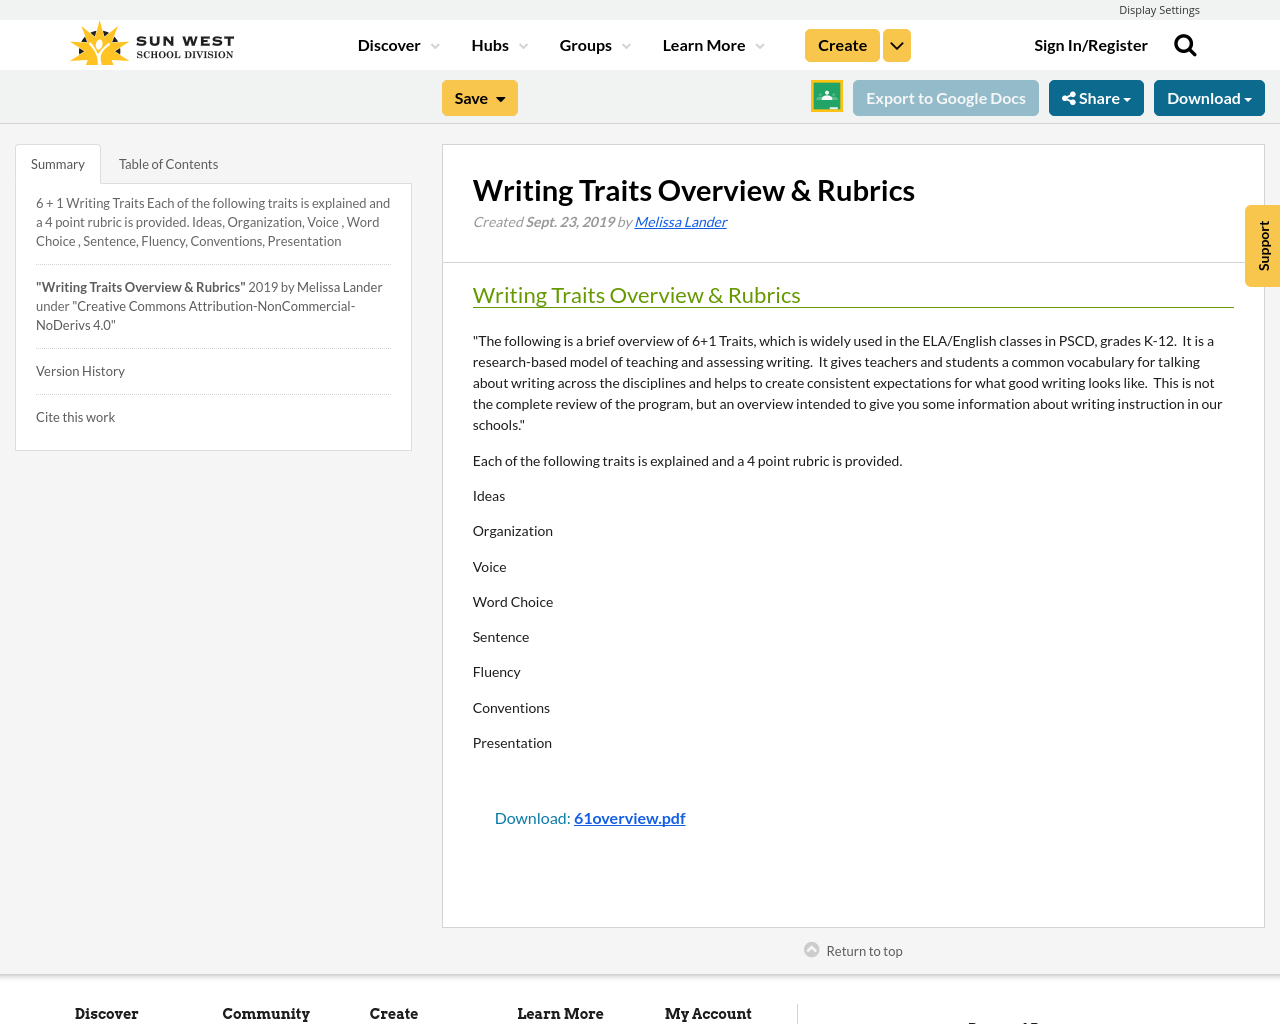
Task: Open the Learn More menu
Action: pyautogui.click(x=704, y=43)
